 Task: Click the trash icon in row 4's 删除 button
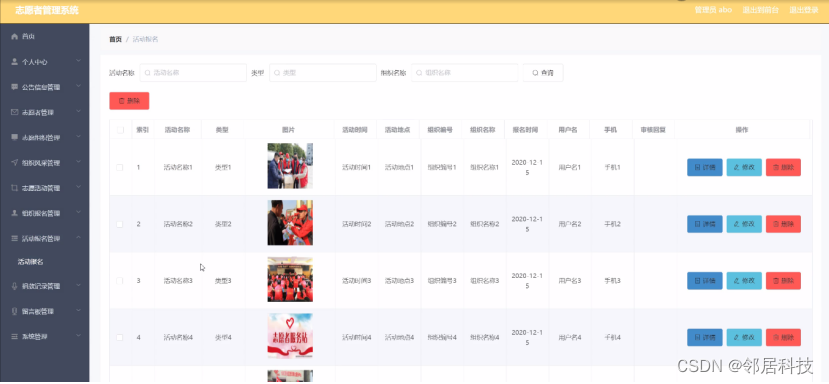[776, 337]
